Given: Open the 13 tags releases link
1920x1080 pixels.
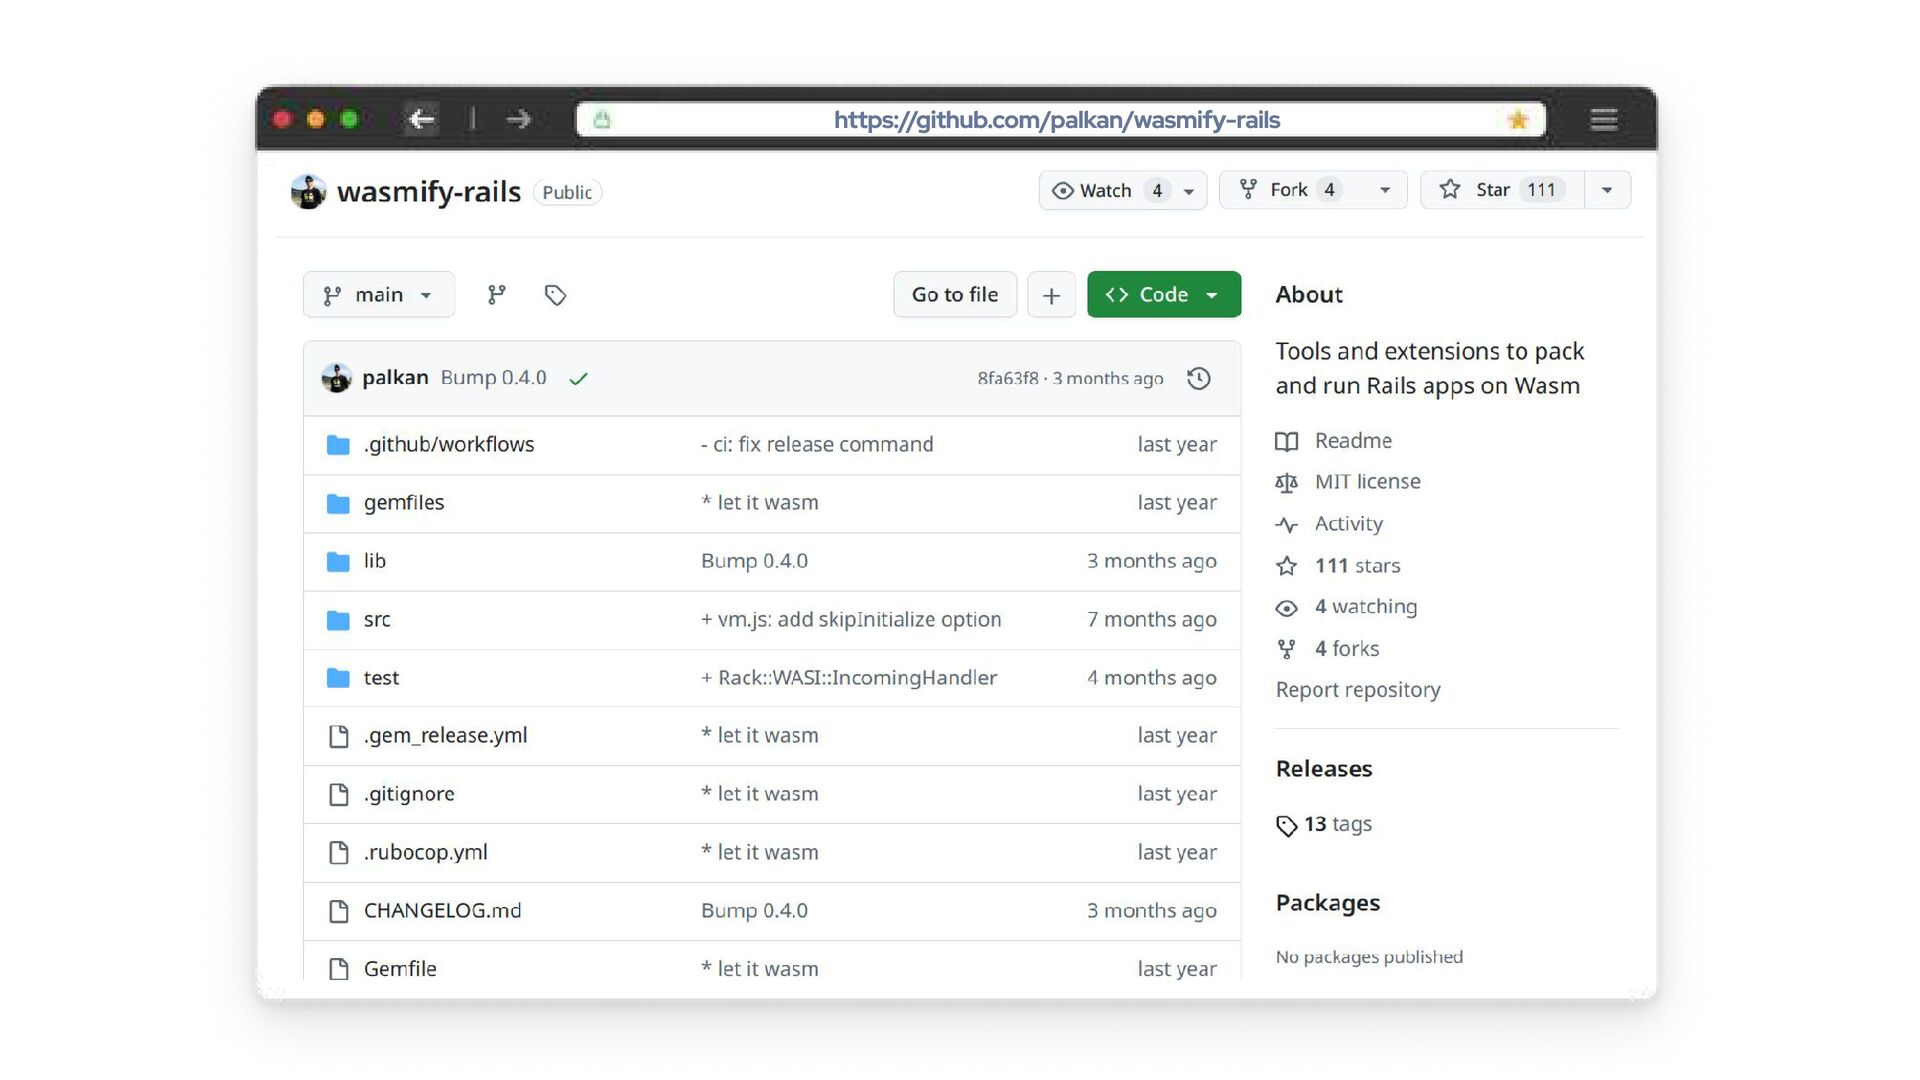Looking at the screenshot, I should [1336, 824].
